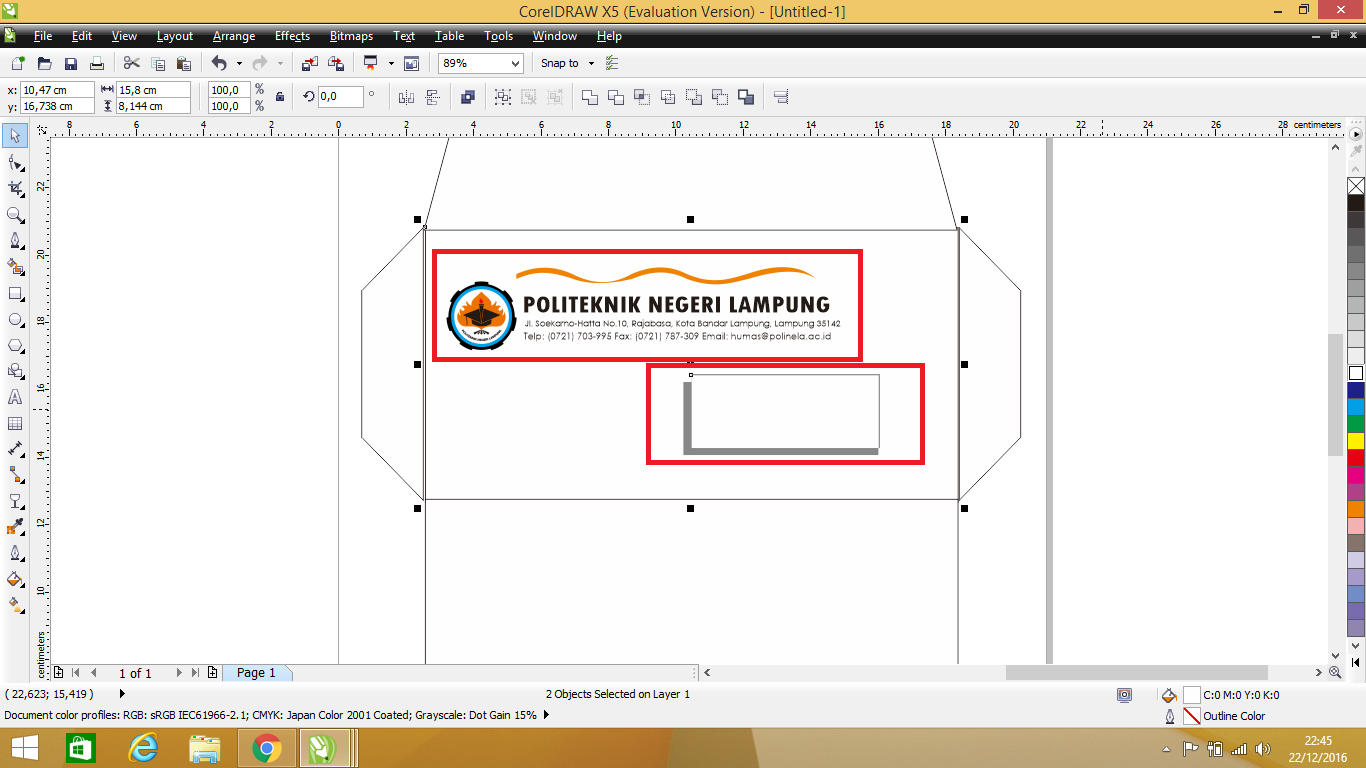Image resolution: width=1366 pixels, height=768 pixels.
Task: Click the object width field
Action: pyautogui.click(x=153, y=90)
